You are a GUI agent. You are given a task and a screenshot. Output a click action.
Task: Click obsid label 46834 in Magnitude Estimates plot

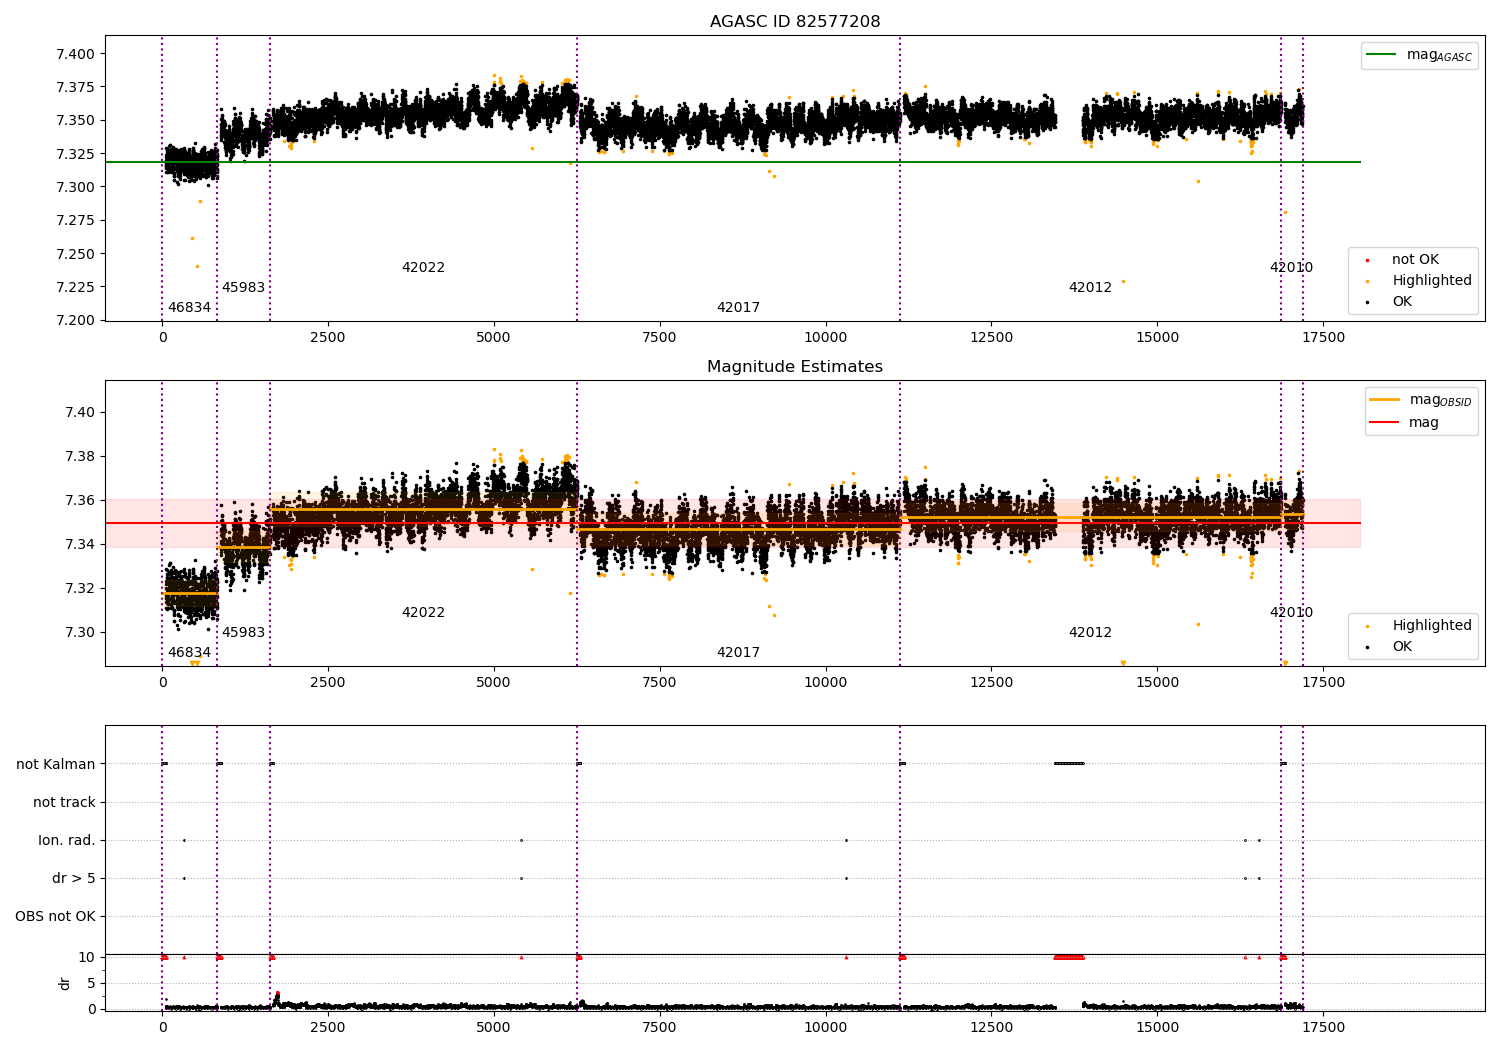pyautogui.click(x=189, y=653)
